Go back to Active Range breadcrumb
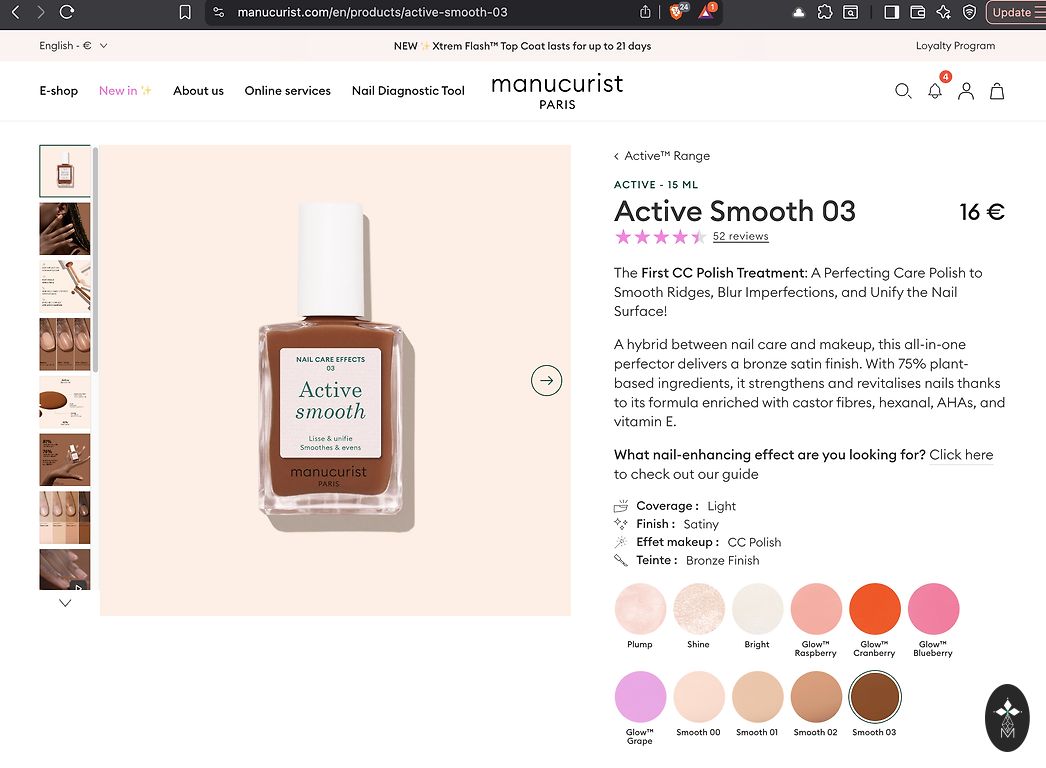This screenshot has width=1046, height=768. click(x=662, y=156)
